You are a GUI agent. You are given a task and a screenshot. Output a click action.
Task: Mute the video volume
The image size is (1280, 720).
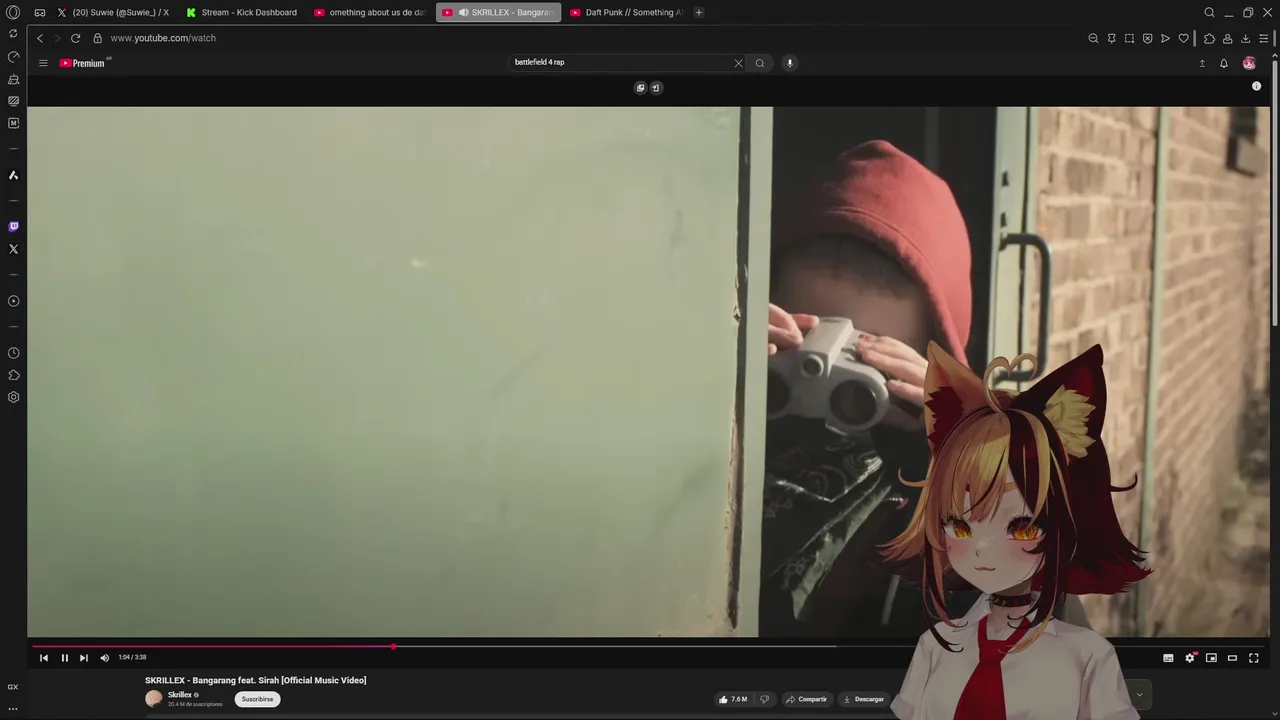point(104,658)
